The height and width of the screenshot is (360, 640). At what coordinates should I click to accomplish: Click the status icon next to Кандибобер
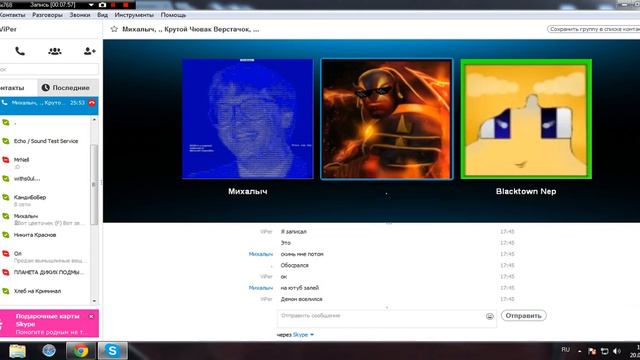tap(6, 198)
